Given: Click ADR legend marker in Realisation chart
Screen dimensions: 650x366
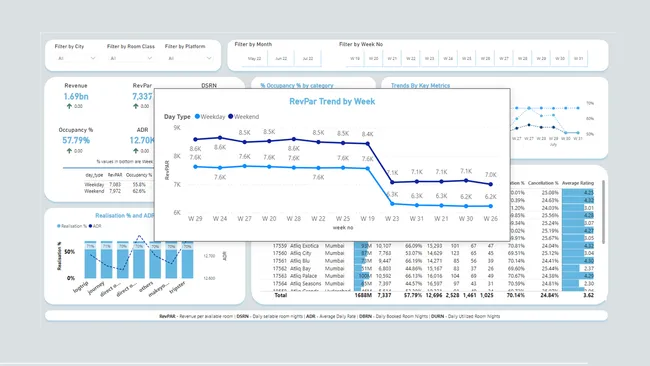Looking at the screenshot, I should pos(90,226).
